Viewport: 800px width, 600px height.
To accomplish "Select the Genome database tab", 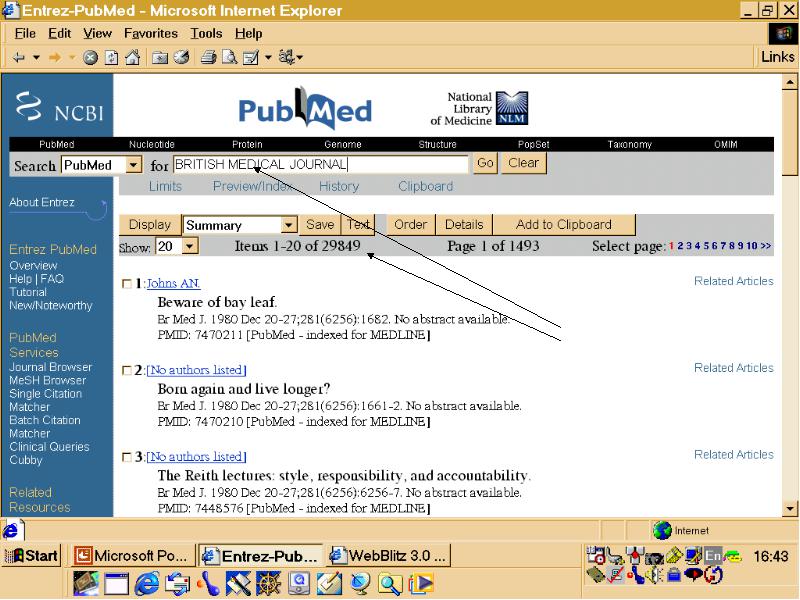I will [x=342, y=144].
